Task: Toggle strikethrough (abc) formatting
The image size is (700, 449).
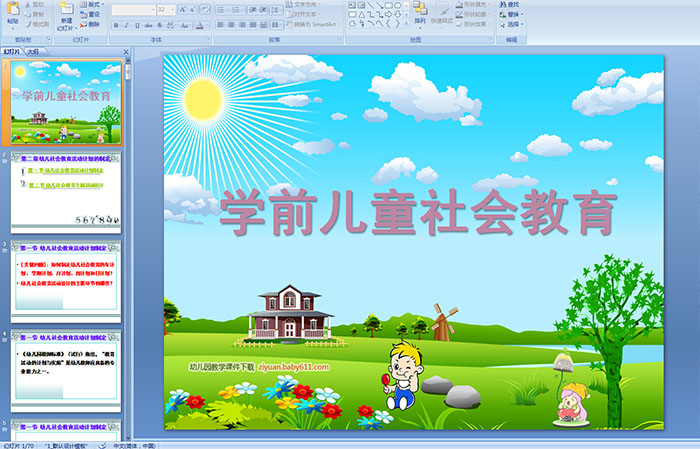Action: point(149,25)
